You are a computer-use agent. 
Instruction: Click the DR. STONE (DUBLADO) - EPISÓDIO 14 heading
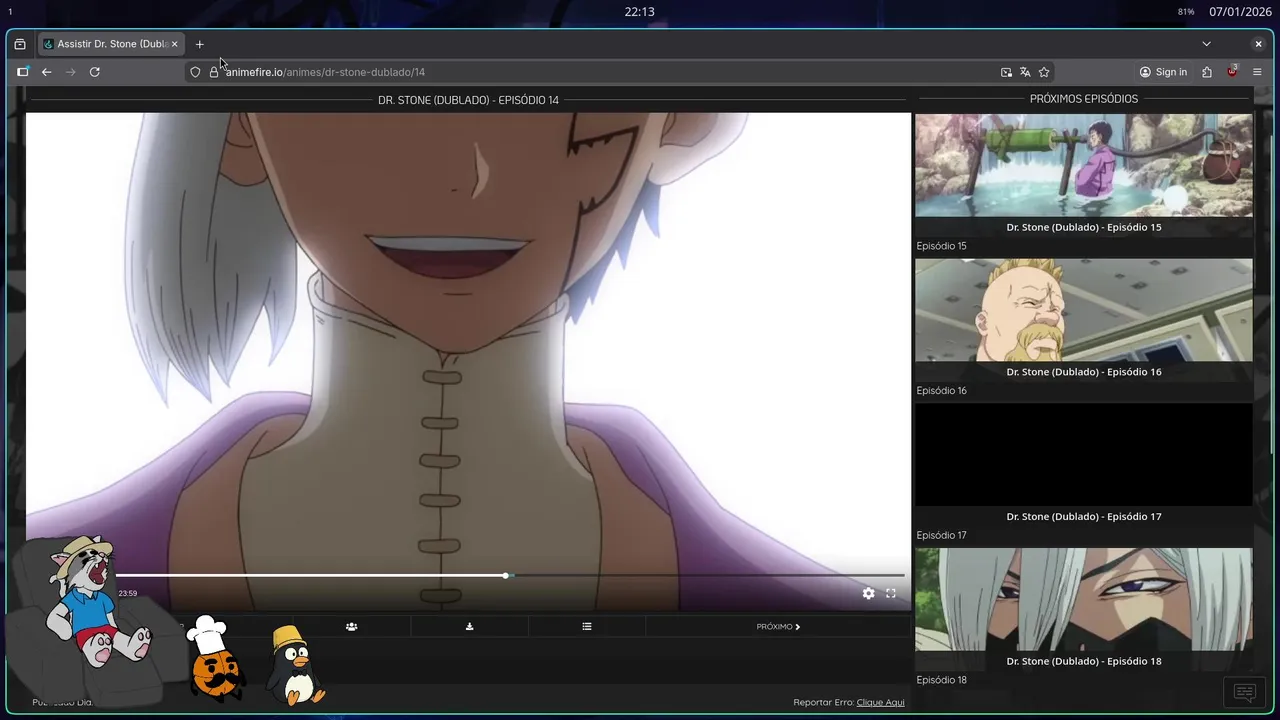468,100
